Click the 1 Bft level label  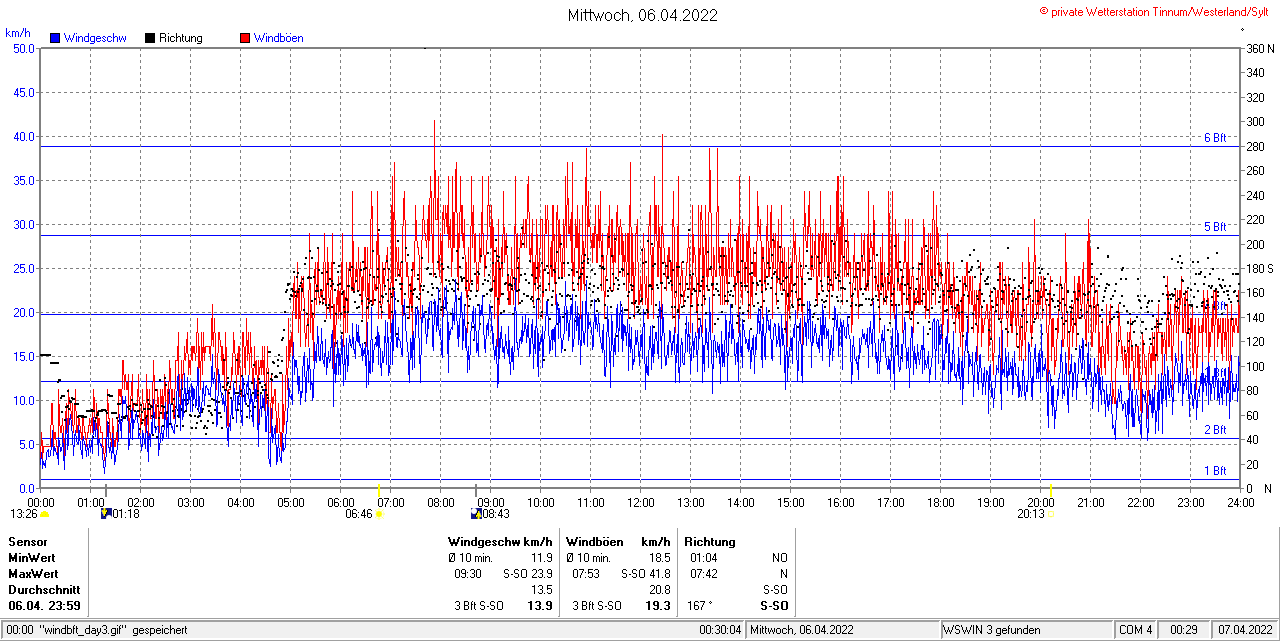click(x=1215, y=471)
